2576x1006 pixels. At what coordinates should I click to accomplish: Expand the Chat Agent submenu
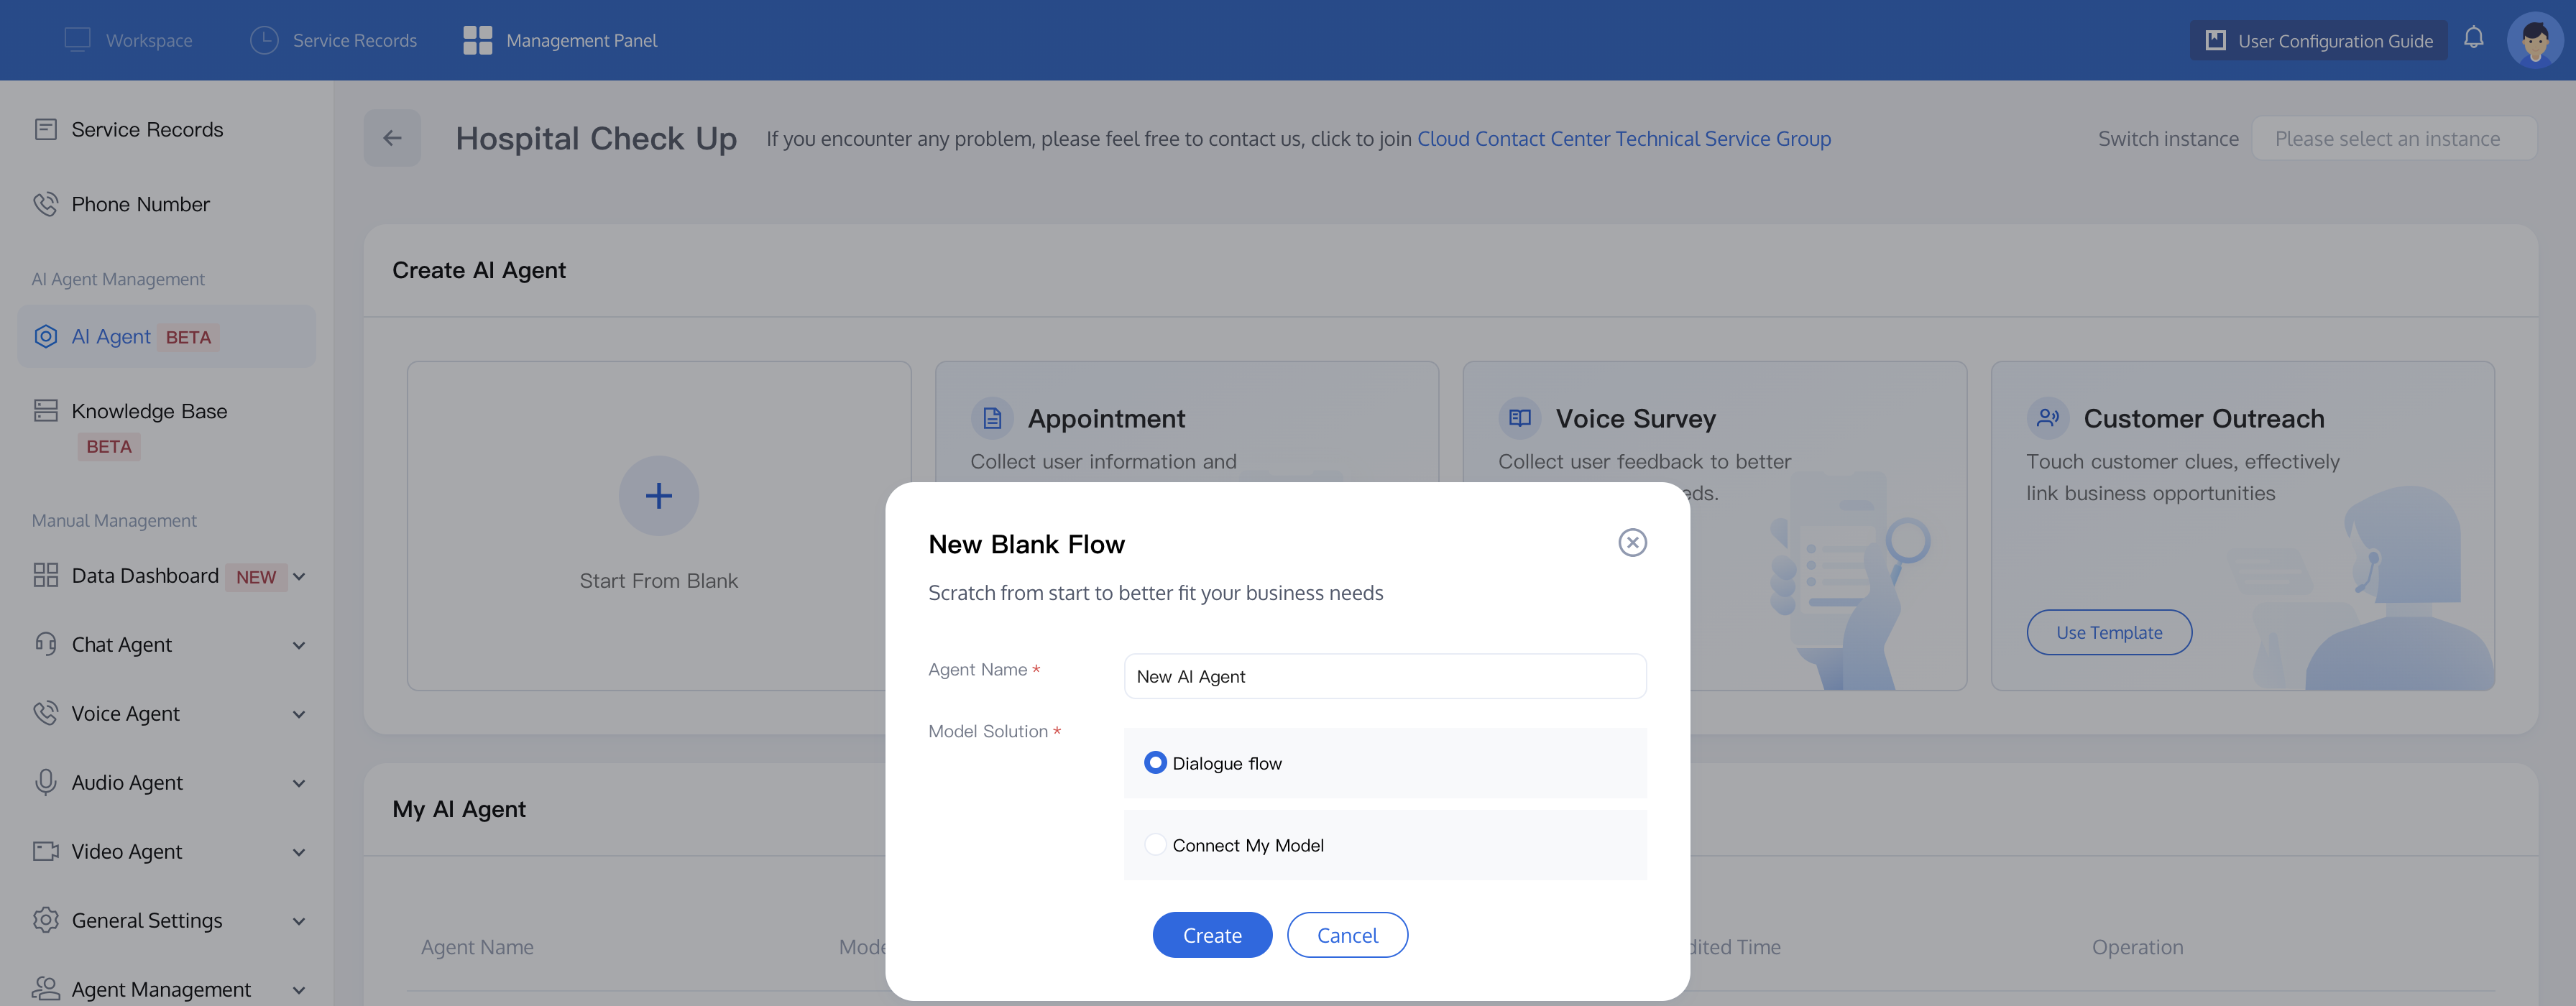tap(299, 645)
